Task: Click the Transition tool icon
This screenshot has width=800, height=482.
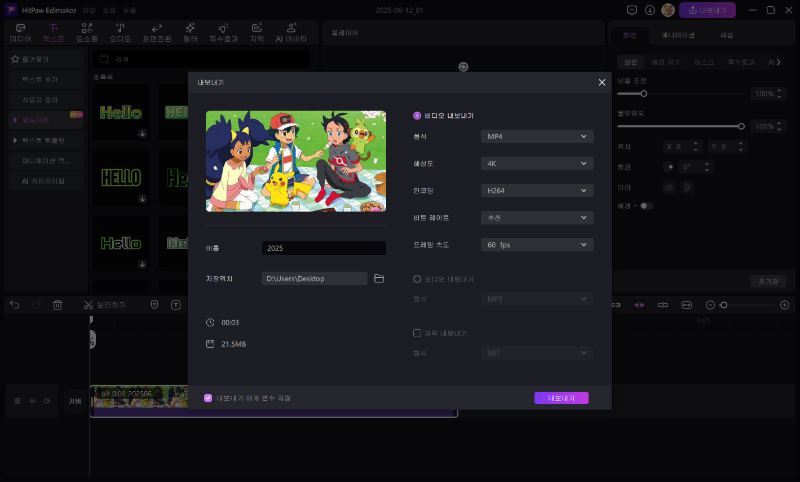Action: click(156, 31)
